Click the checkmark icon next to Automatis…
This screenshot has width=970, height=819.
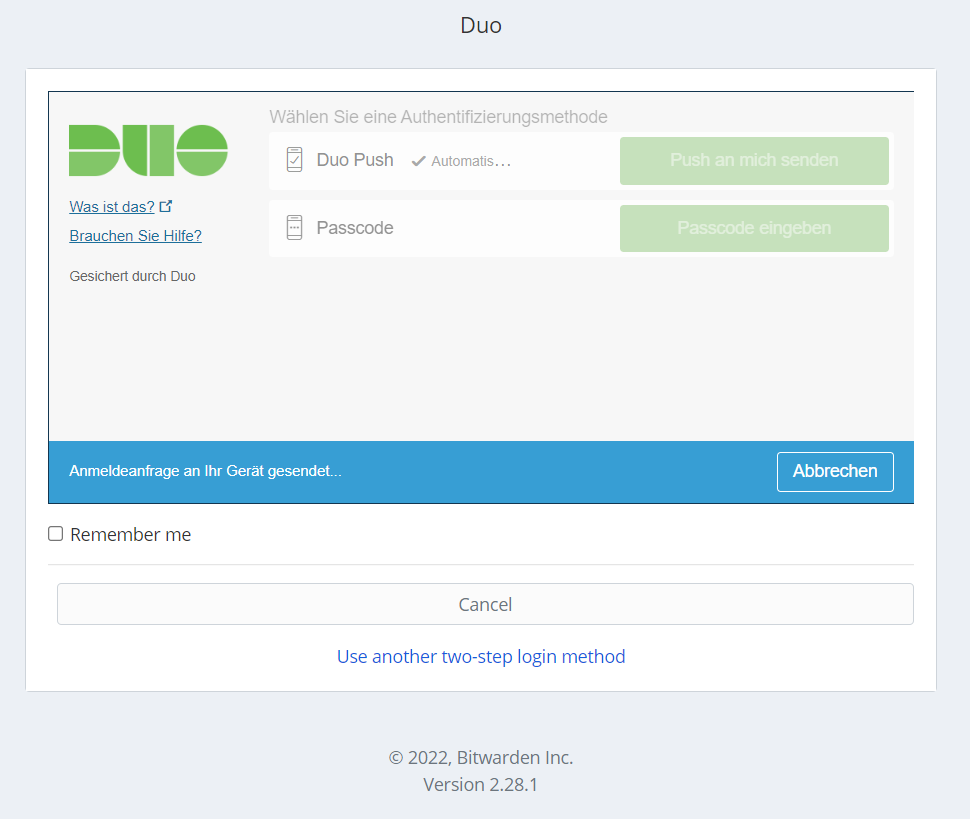pos(419,161)
